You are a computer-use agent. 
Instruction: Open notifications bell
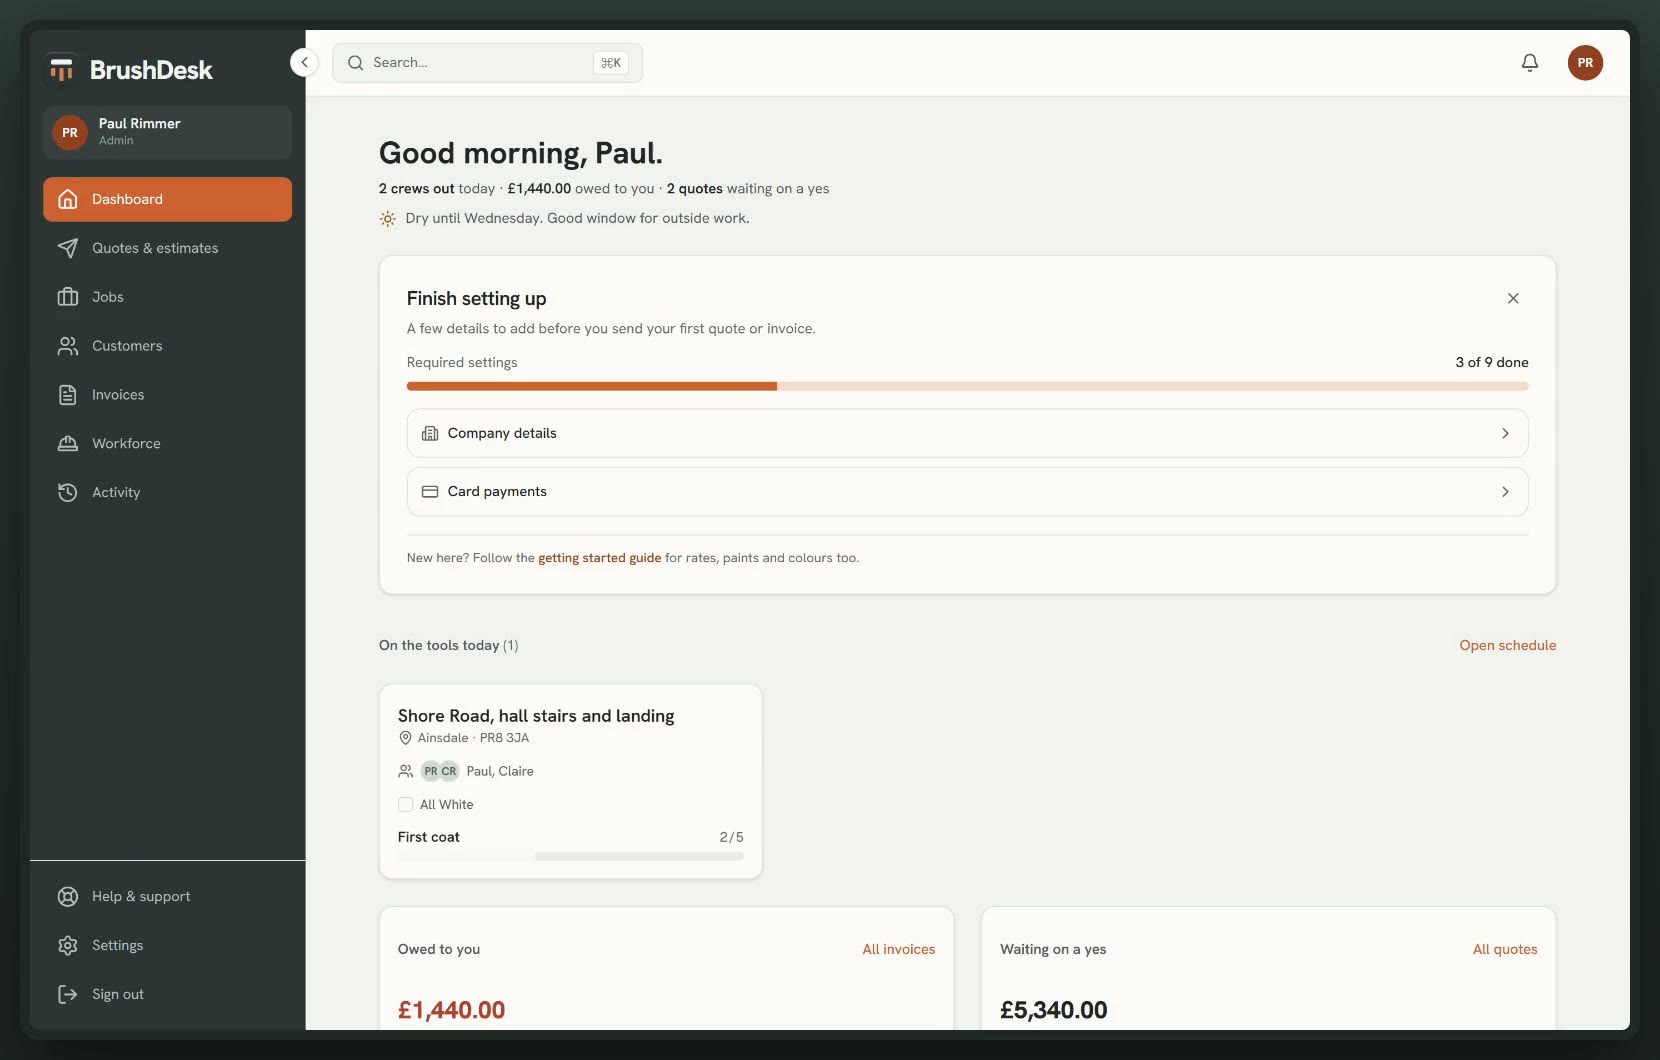pos(1530,62)
